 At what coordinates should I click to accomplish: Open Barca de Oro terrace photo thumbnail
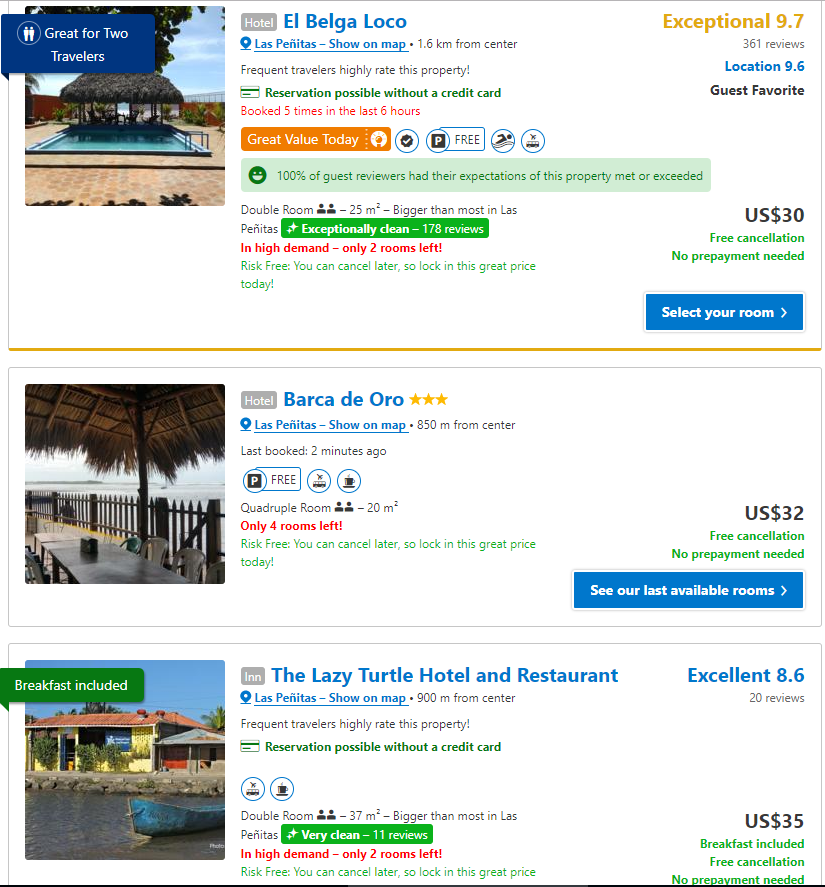tap(125, 484)
